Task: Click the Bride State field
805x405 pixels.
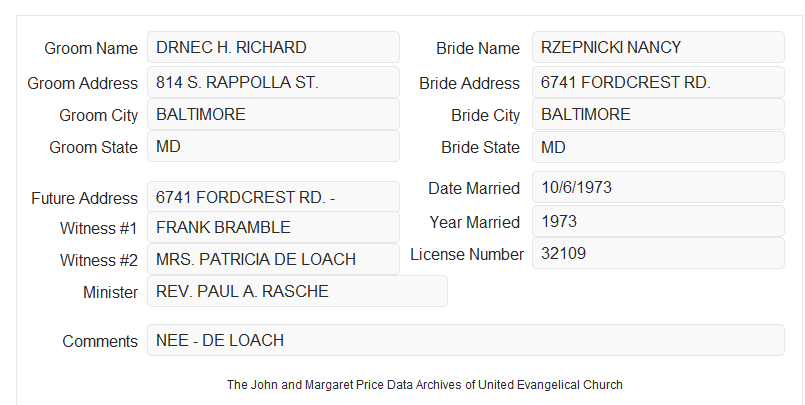Action: pos(658,147)
